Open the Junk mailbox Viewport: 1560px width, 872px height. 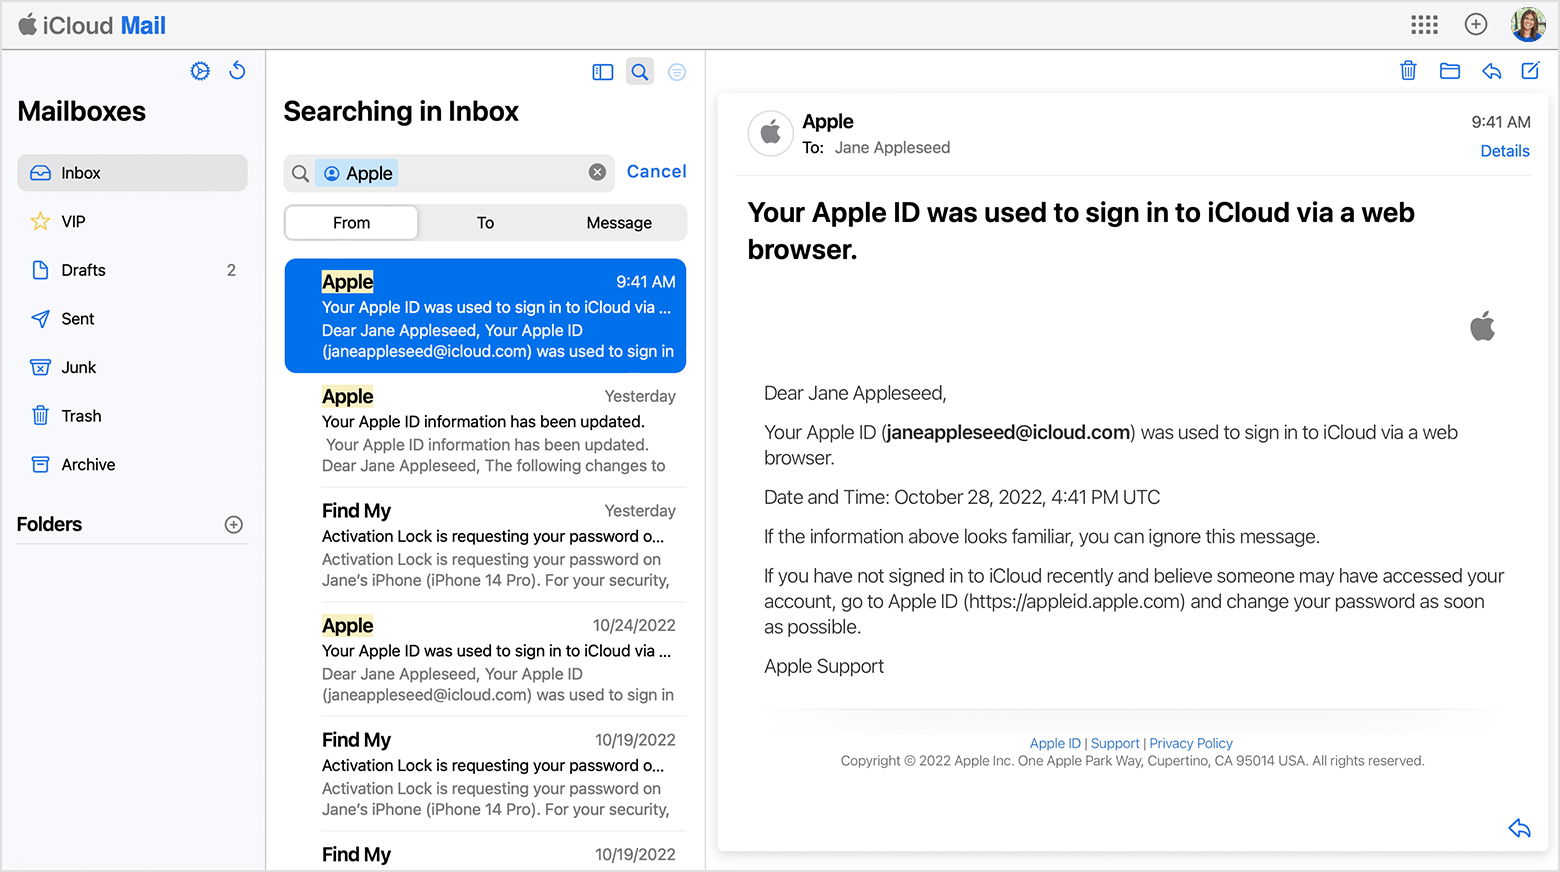(x=132, y=367)
